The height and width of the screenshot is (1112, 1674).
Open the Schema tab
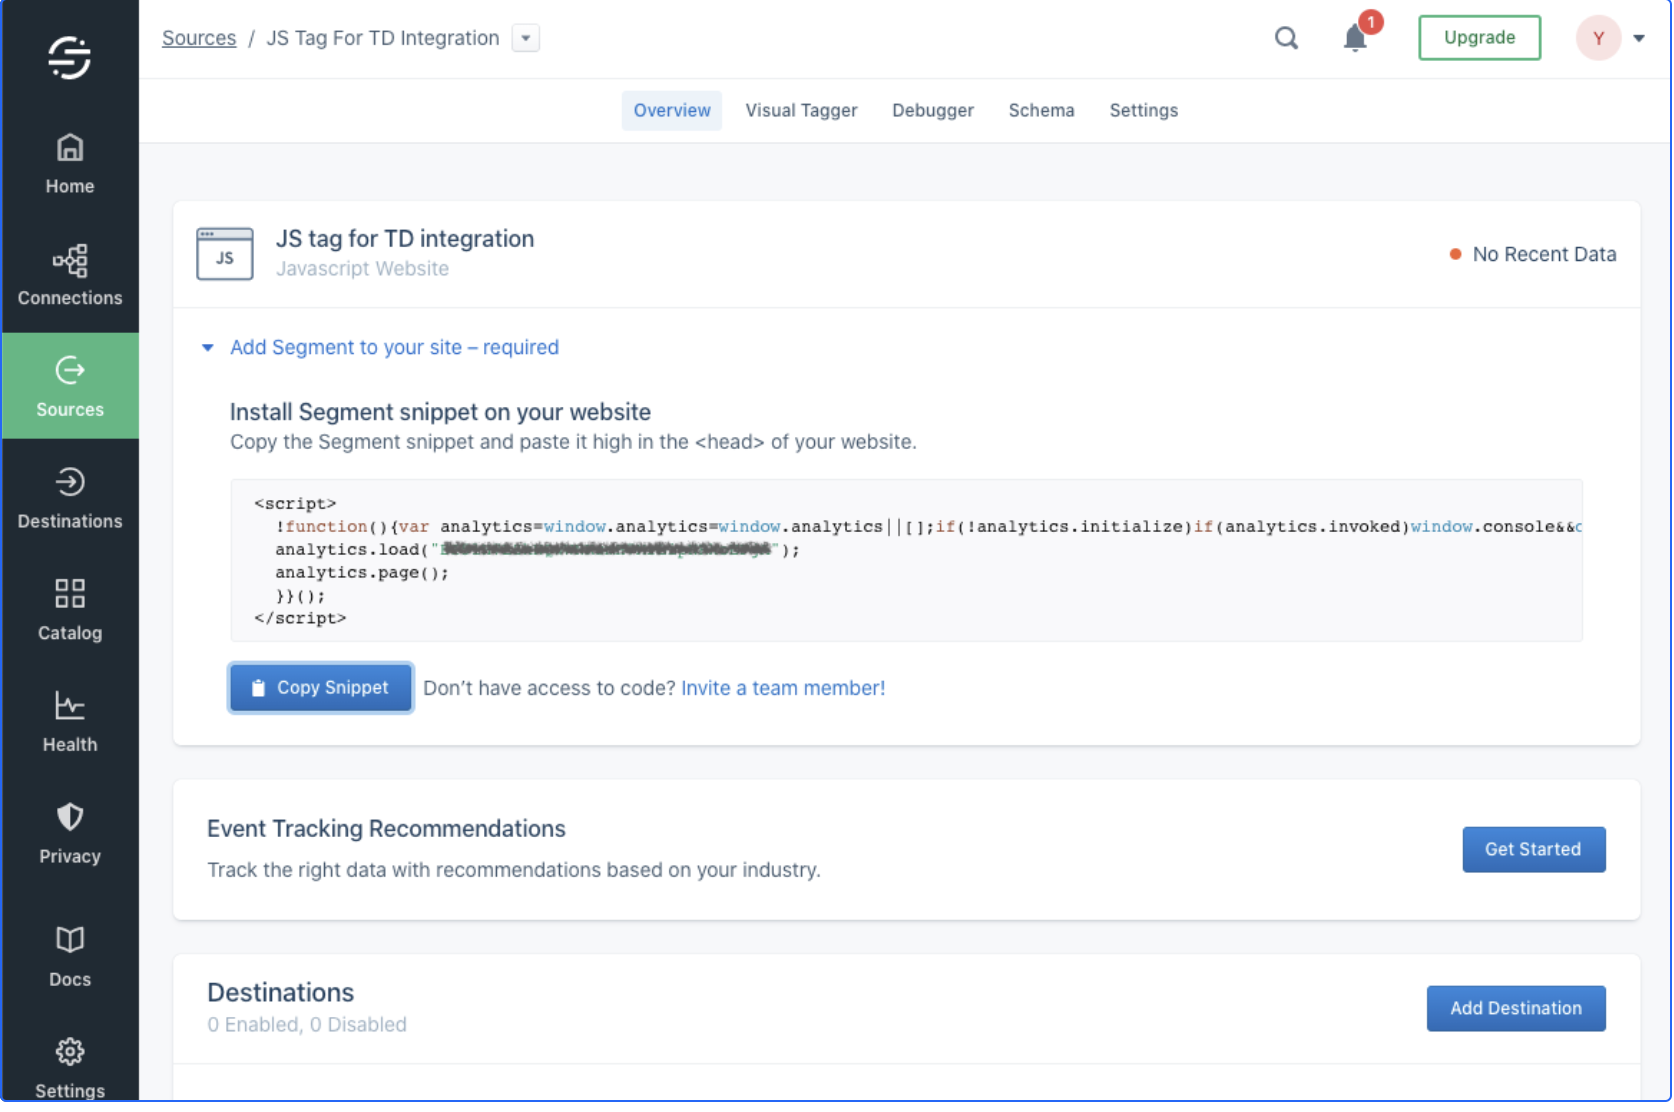click(1041, 110)
